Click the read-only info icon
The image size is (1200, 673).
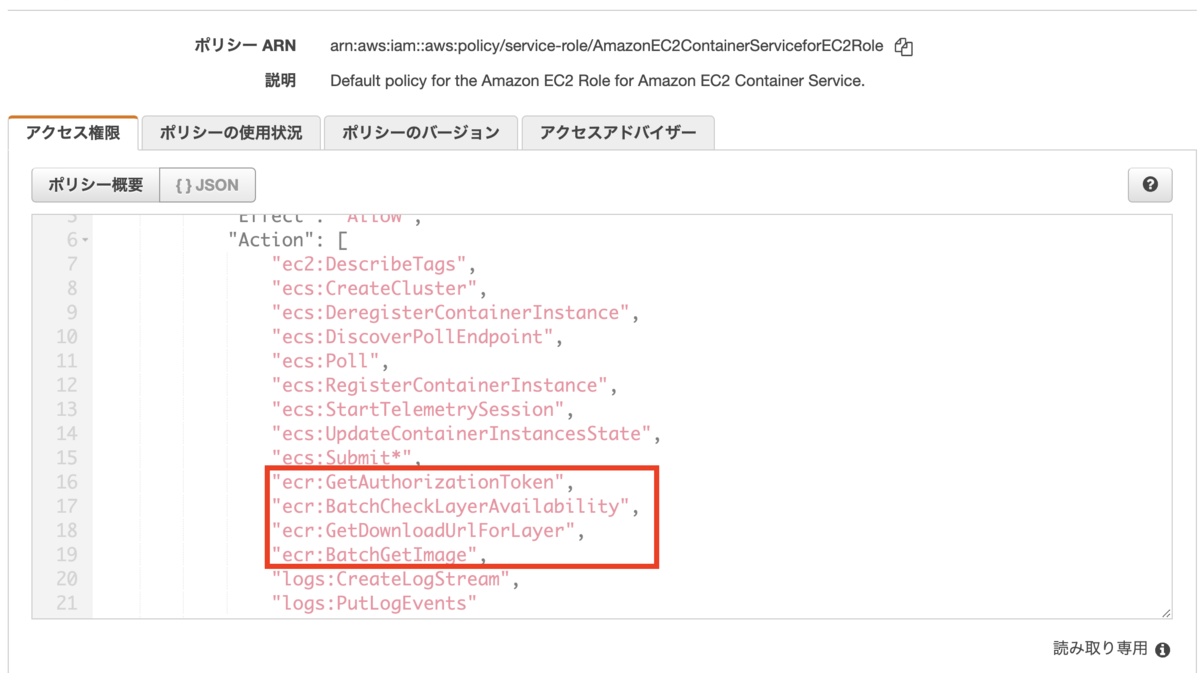[x=1162, y=650]
